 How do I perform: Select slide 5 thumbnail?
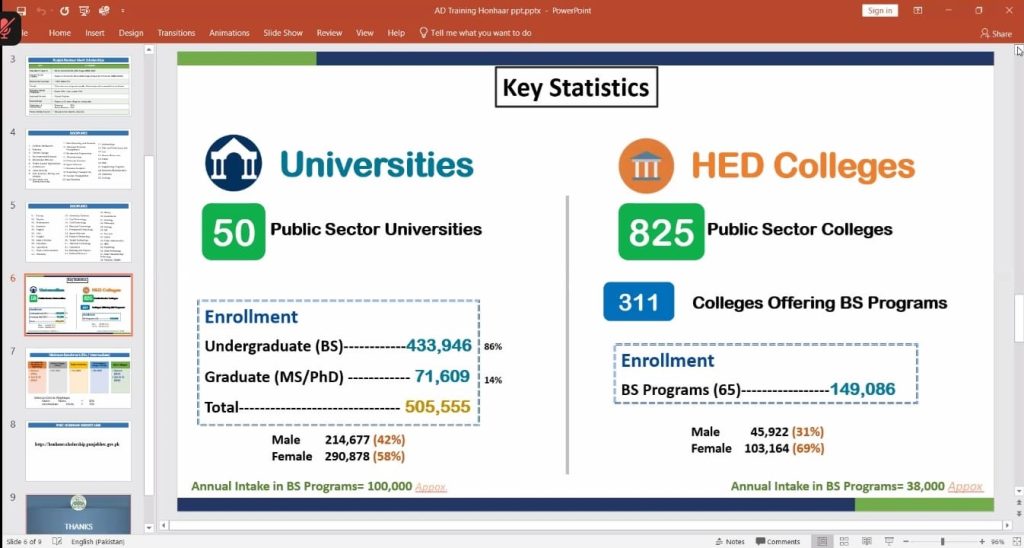pos(78,232)
